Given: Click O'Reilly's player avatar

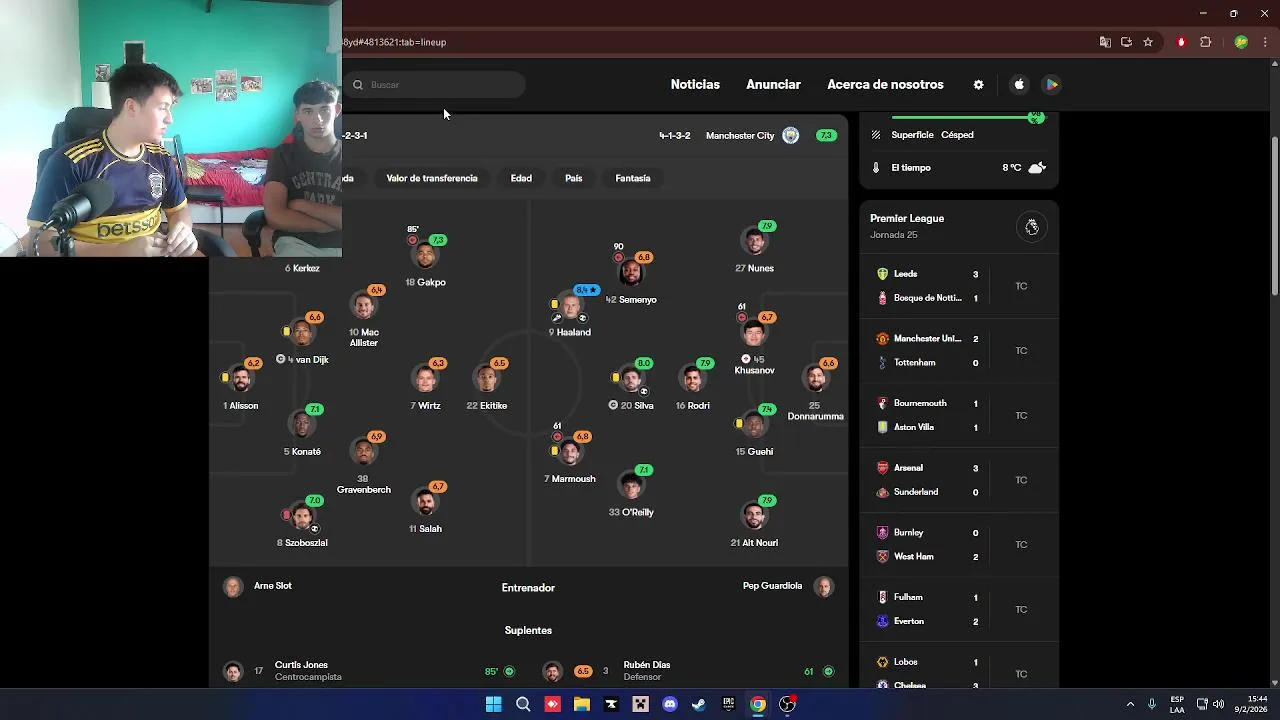Looking at the screenshot, I should click(631, 487).
